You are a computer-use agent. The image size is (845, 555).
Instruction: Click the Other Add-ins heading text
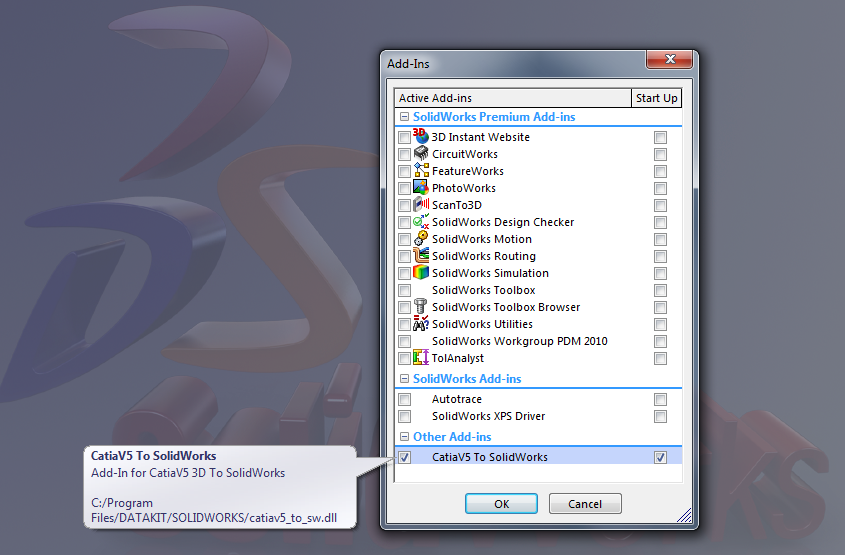(452, 436)
